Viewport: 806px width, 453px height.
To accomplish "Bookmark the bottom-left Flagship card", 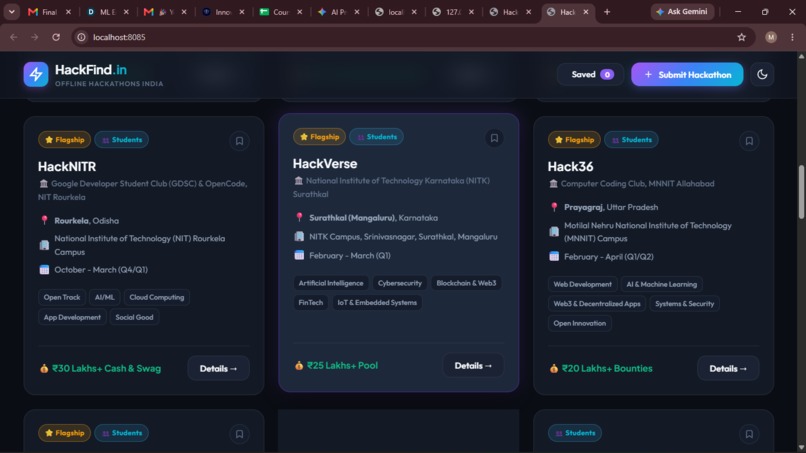I will [x=240, y=434].
